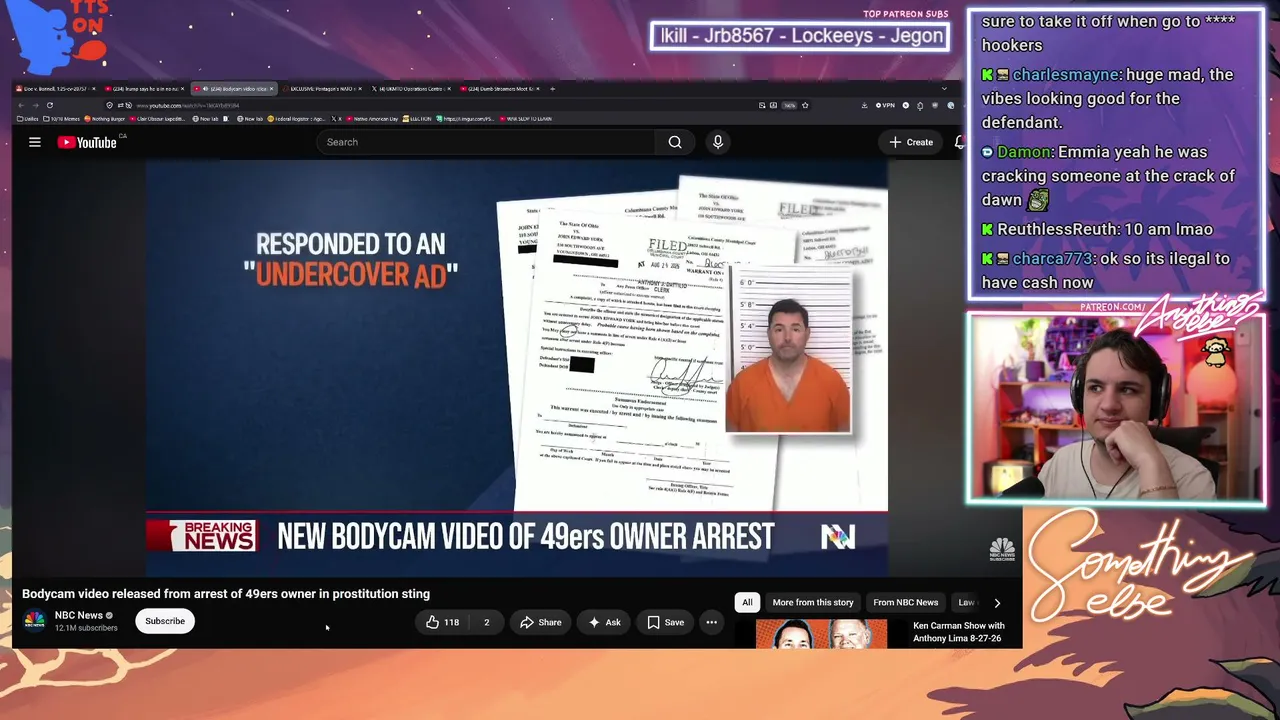This screenshot has height=720, width=1280.
Task: Start voice search with the microphone
Action: pos(718,142)
